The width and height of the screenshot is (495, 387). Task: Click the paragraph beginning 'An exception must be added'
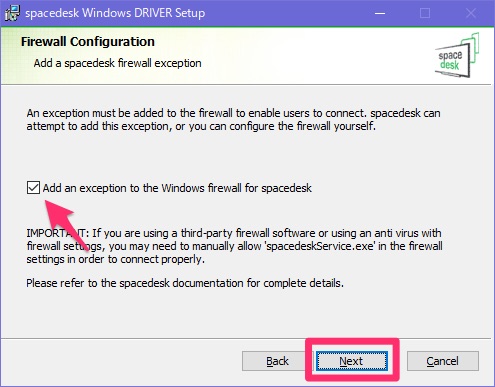tap(233, 119)
